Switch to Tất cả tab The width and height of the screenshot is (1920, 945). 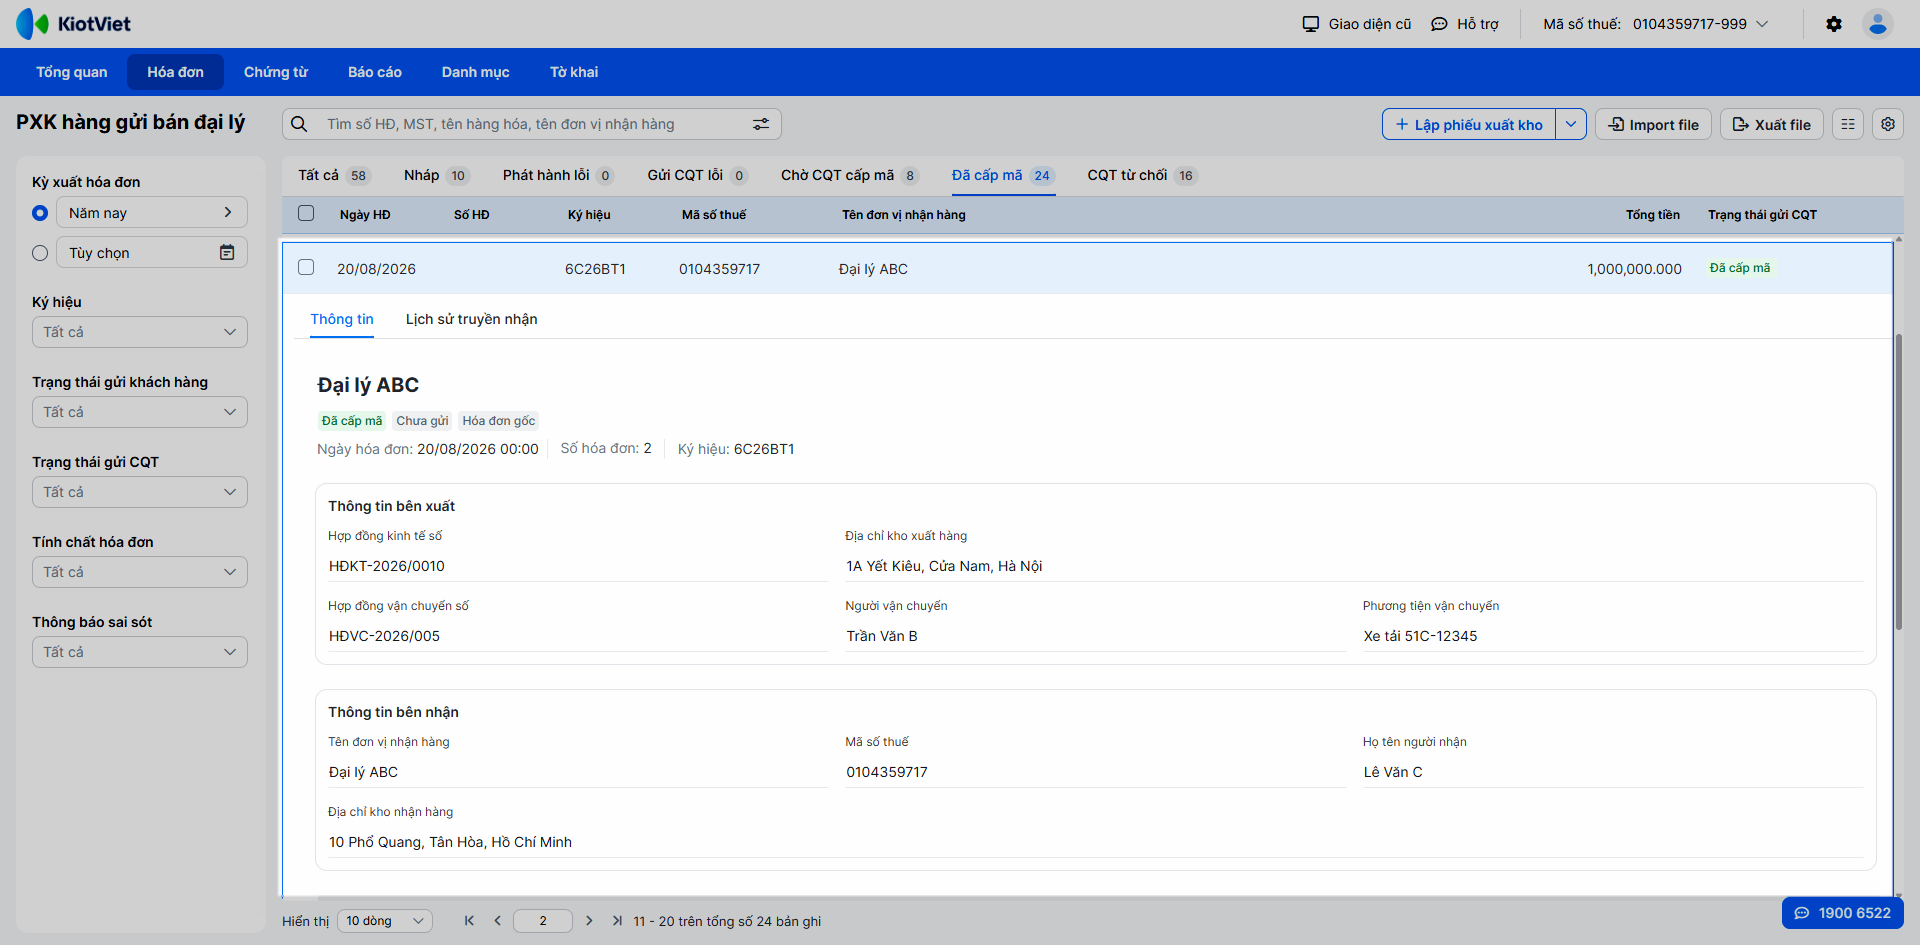334,175
